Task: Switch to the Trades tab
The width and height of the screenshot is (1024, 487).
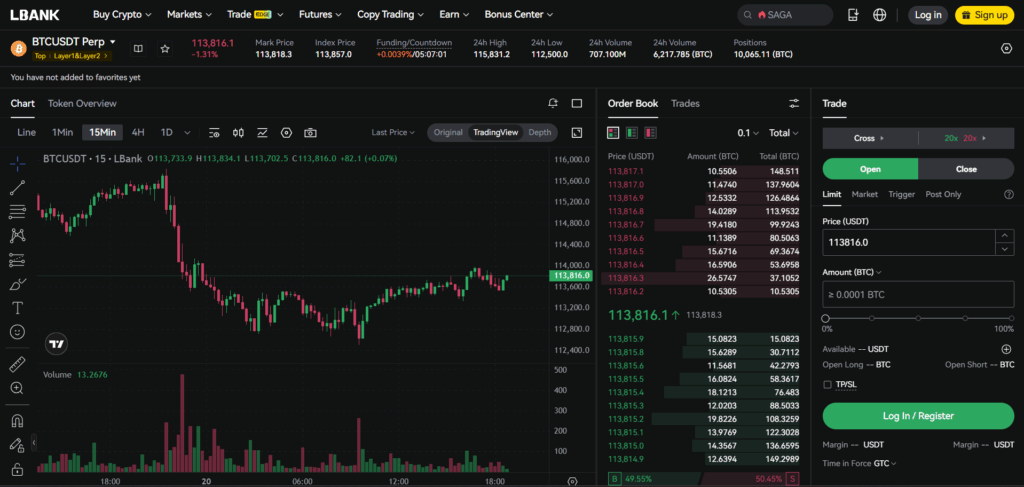Action: (685, 103)
